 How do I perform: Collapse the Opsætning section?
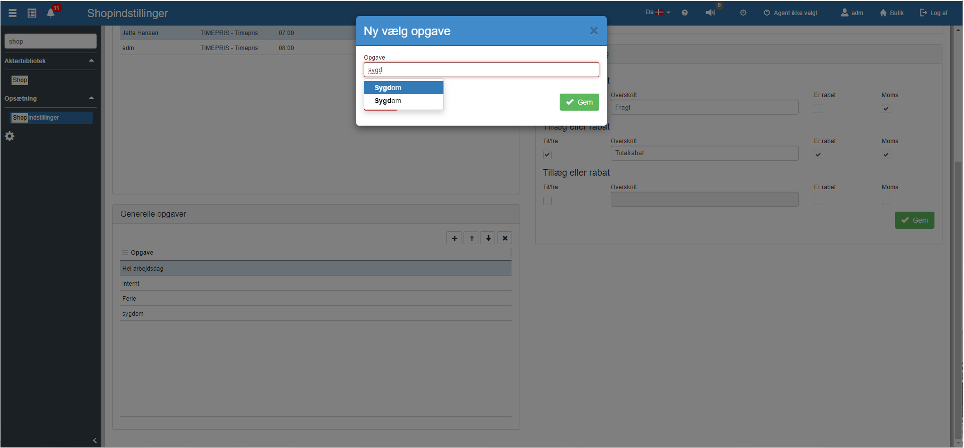(x=92, y=98)
